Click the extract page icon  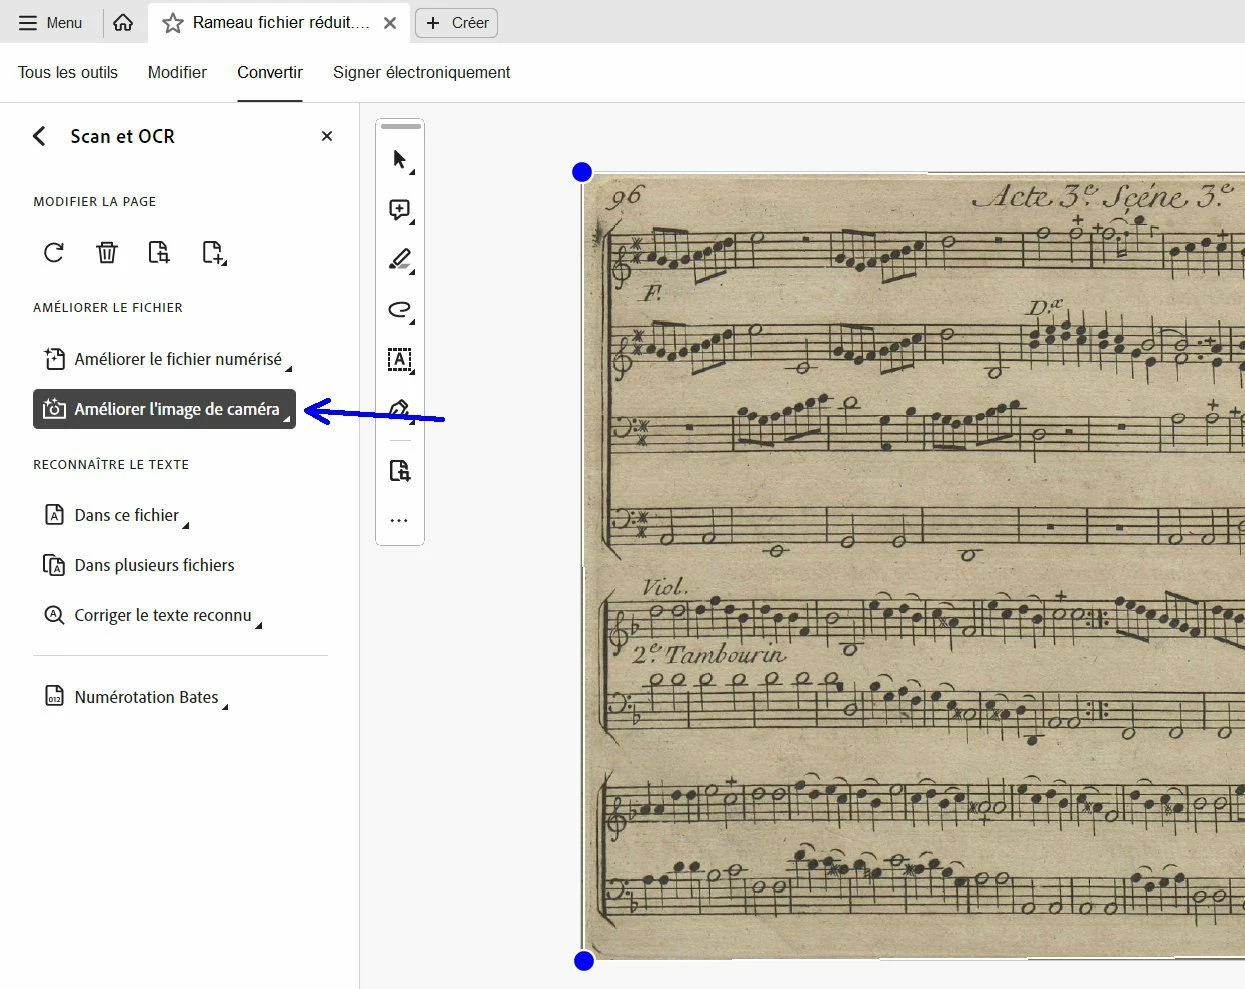(159, 252)
